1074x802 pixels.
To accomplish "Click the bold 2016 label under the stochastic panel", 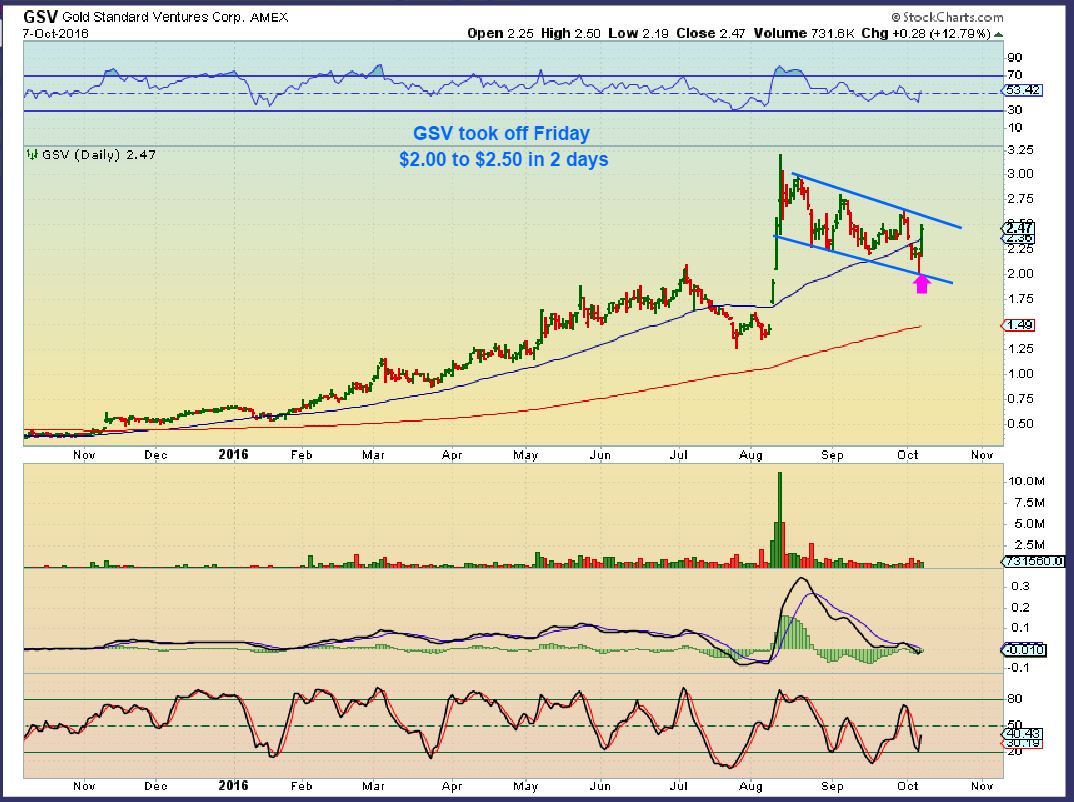I will click(x=233, y=786).
